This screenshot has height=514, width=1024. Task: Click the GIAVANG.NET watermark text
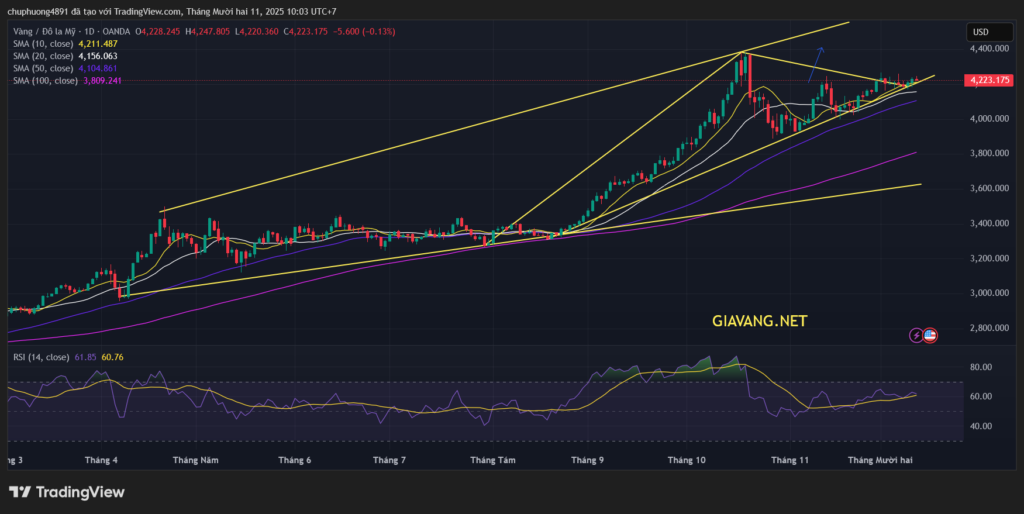click(x=759, y=321)
